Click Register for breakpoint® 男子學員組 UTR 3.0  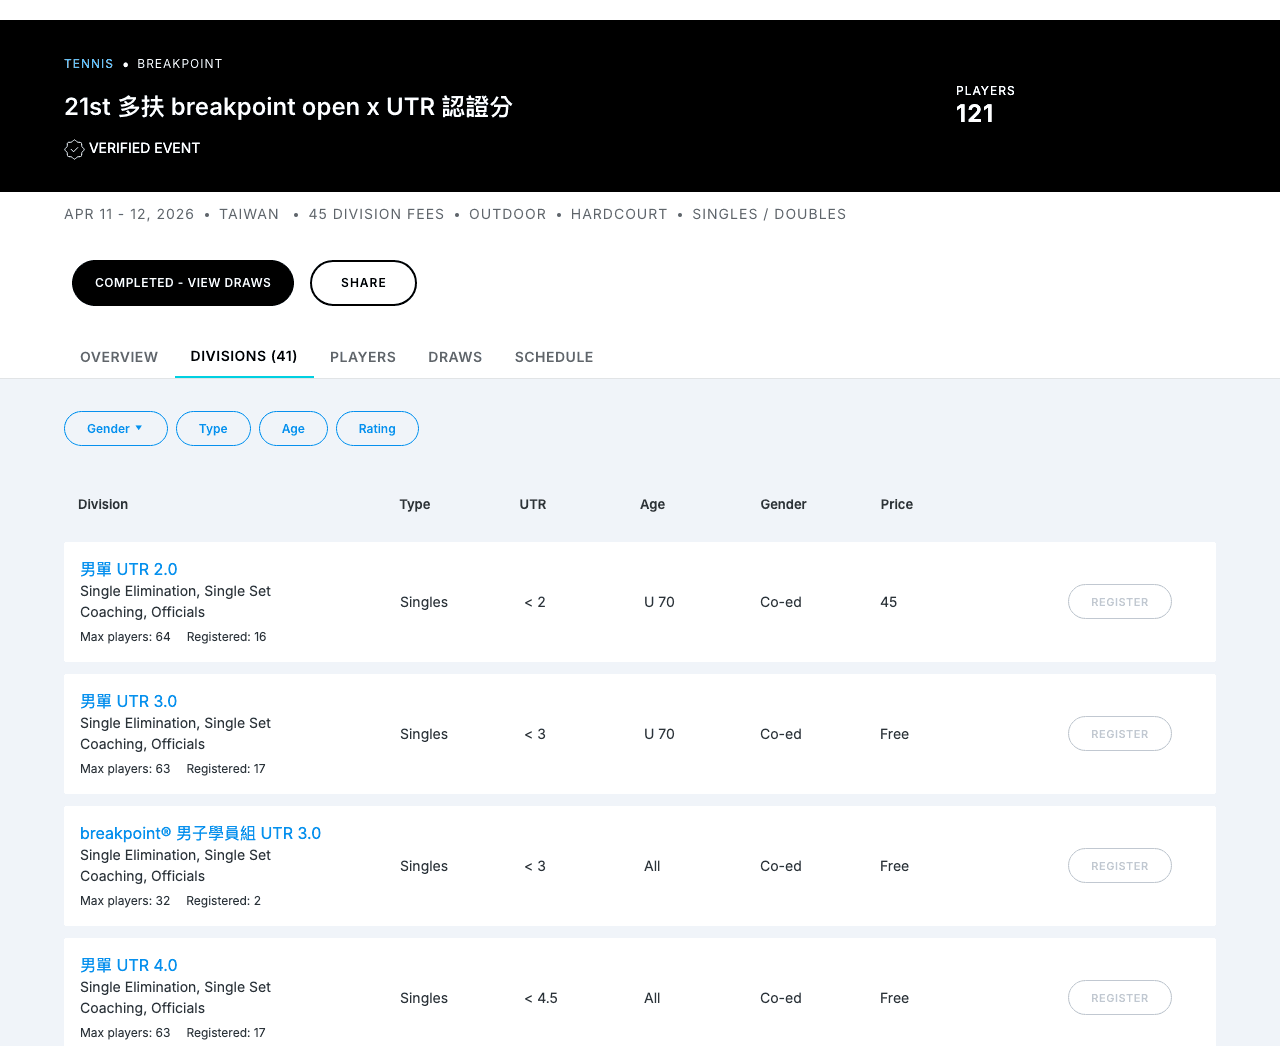(1120, 866)
